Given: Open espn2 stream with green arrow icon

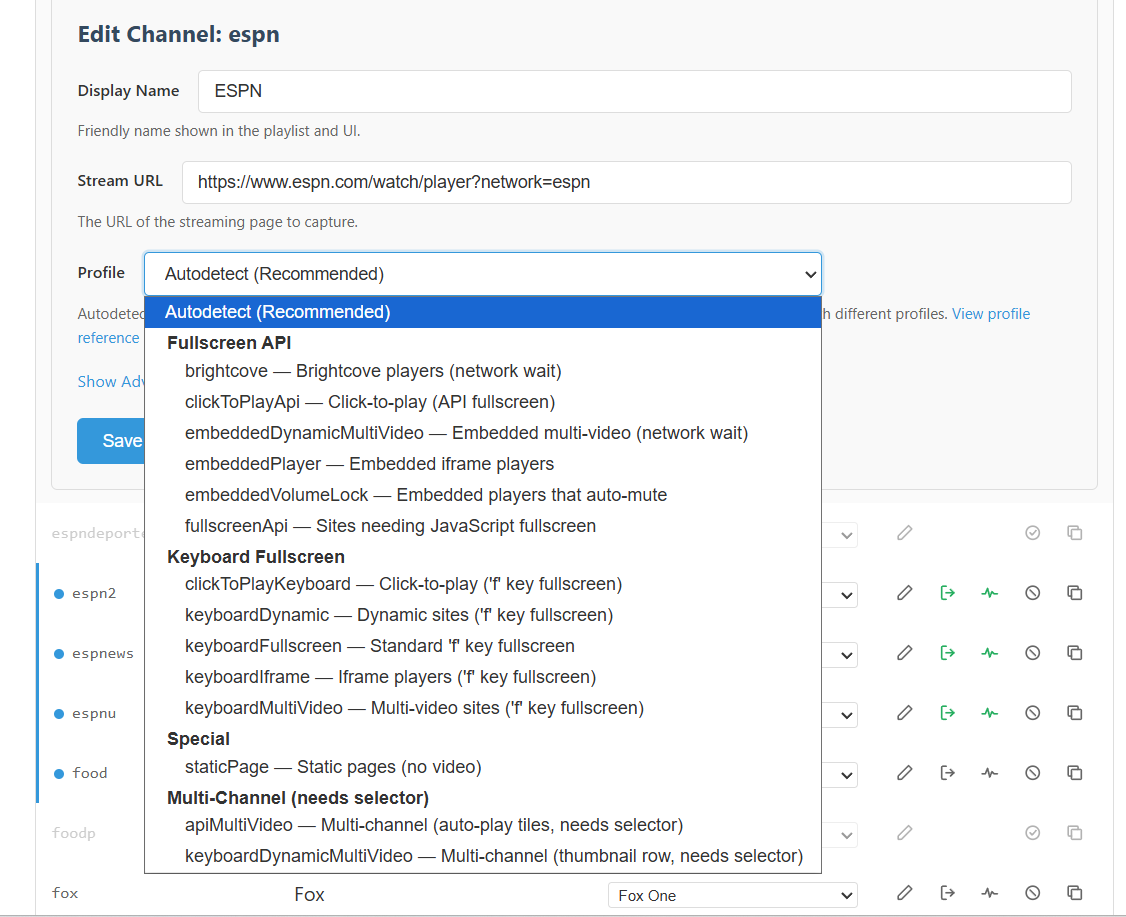Looking at the screenshot, I should (x=947, y=592).
